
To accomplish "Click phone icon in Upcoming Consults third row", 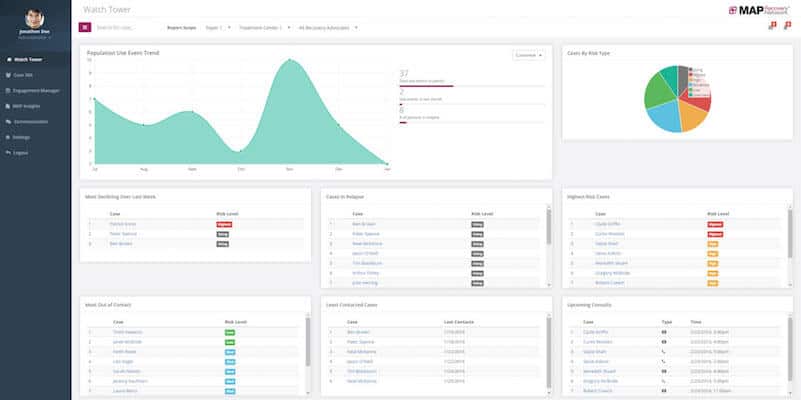I will [x=664, y=352].
